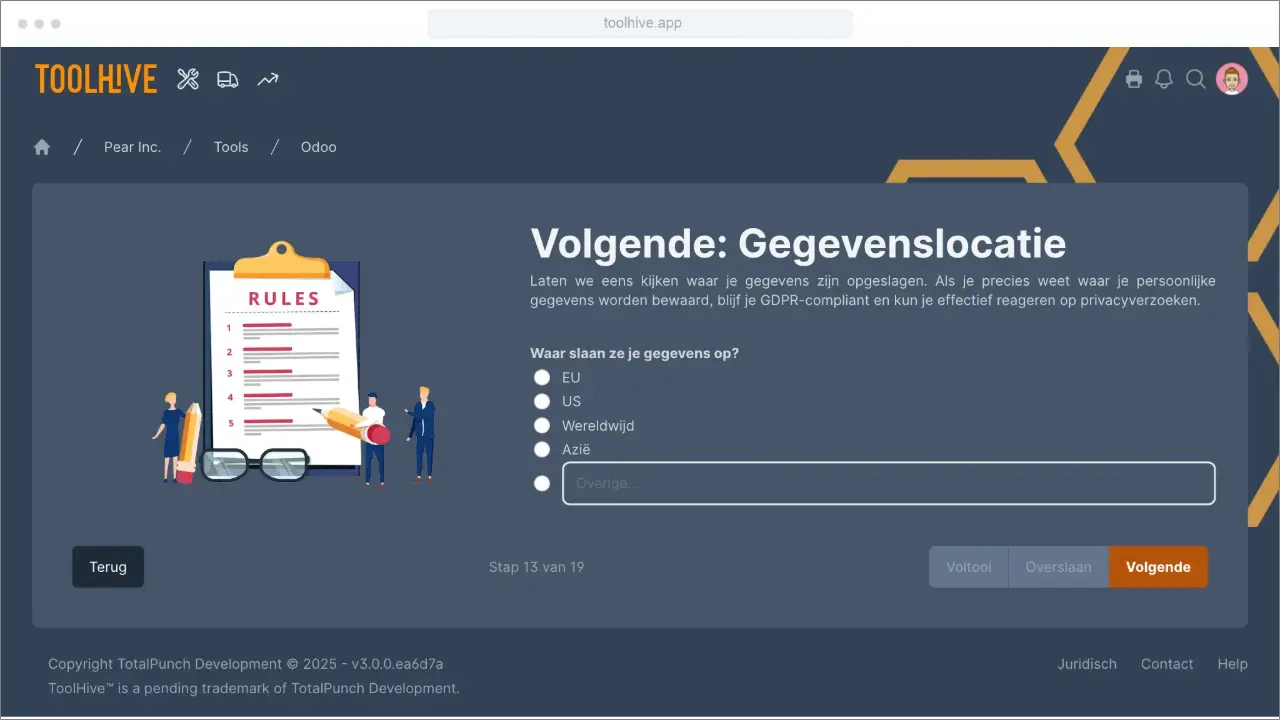Open analytics via trending arrow icon

click(267, 78)
